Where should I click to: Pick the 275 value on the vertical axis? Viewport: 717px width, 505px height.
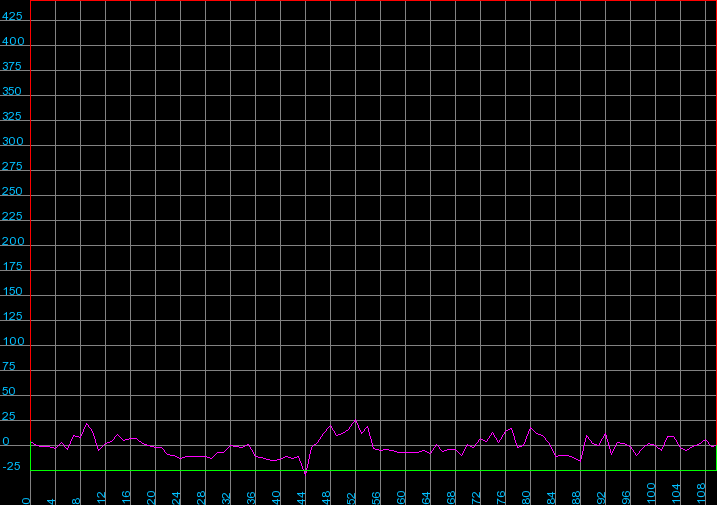click(12, 166)
